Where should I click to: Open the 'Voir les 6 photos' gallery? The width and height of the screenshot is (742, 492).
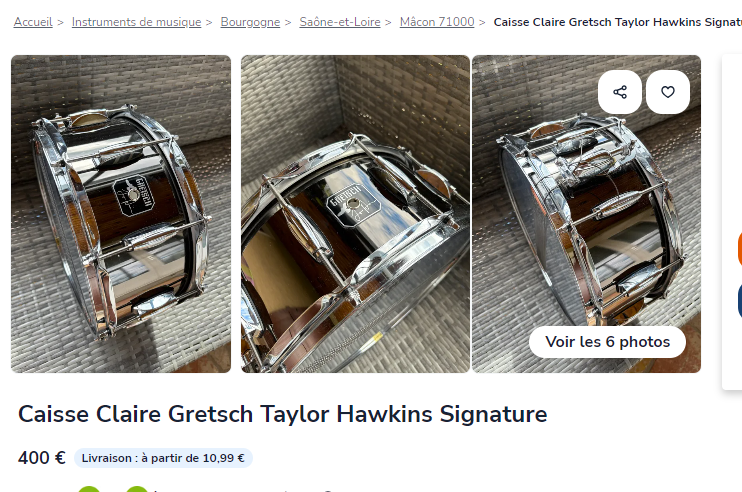(x=607, y=342)
